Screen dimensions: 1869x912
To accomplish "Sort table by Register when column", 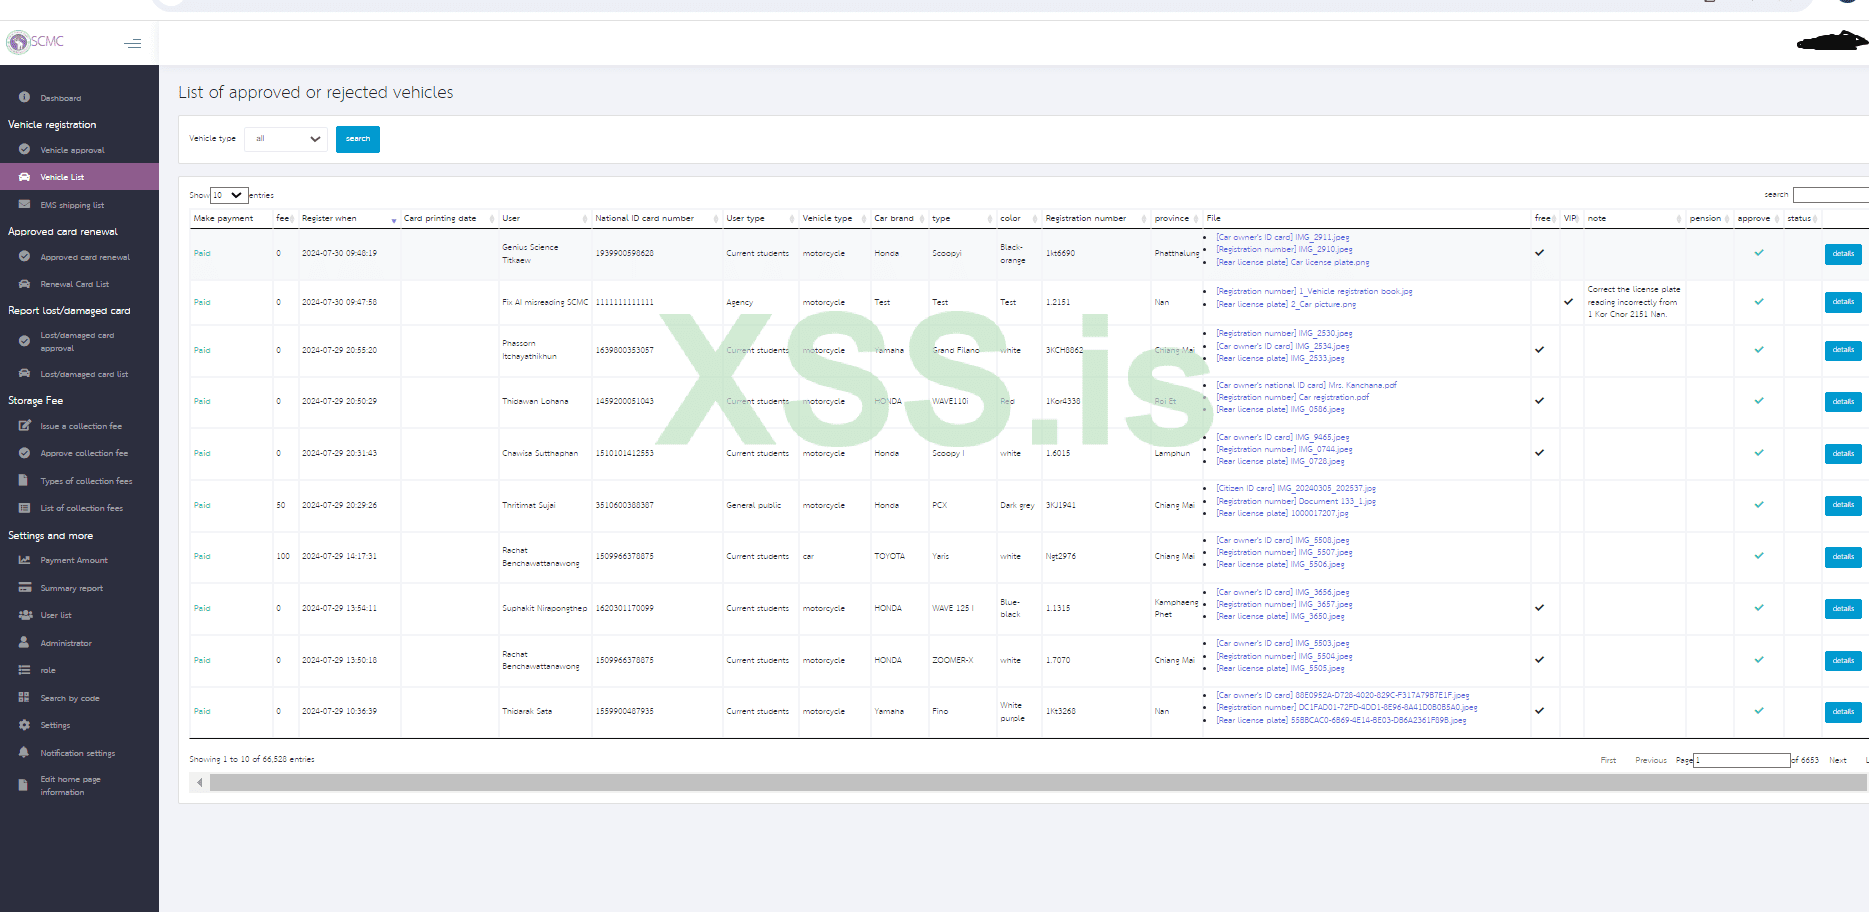I will [349, 218].
